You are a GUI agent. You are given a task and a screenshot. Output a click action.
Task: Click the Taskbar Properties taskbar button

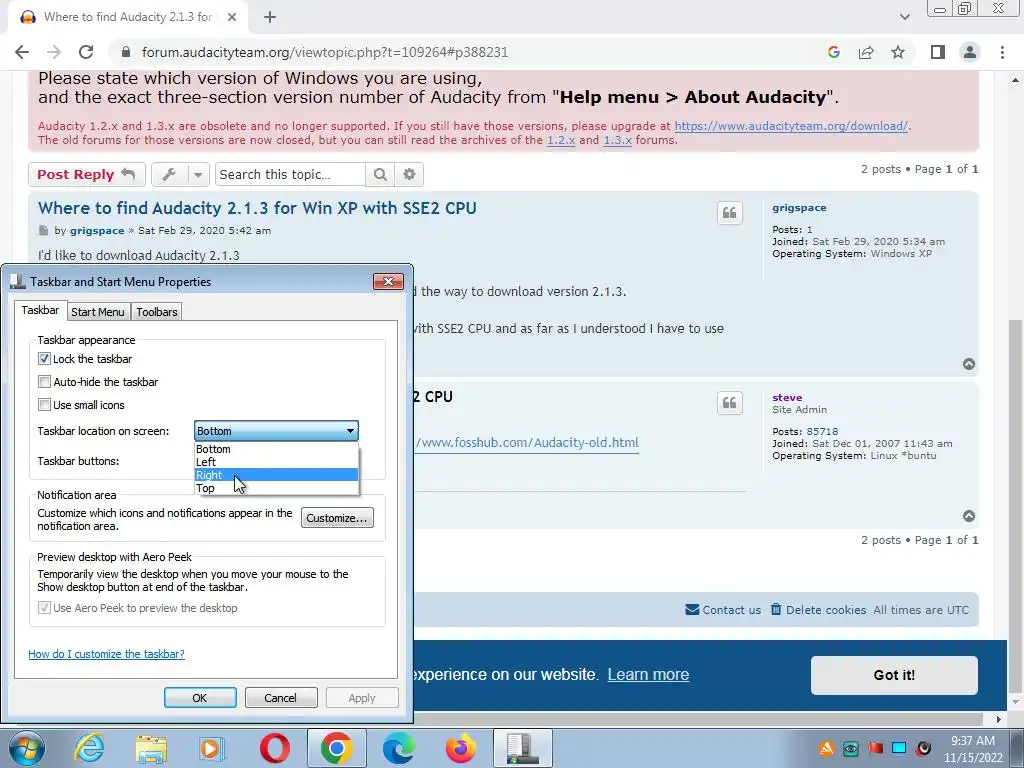tap(522, 748)
